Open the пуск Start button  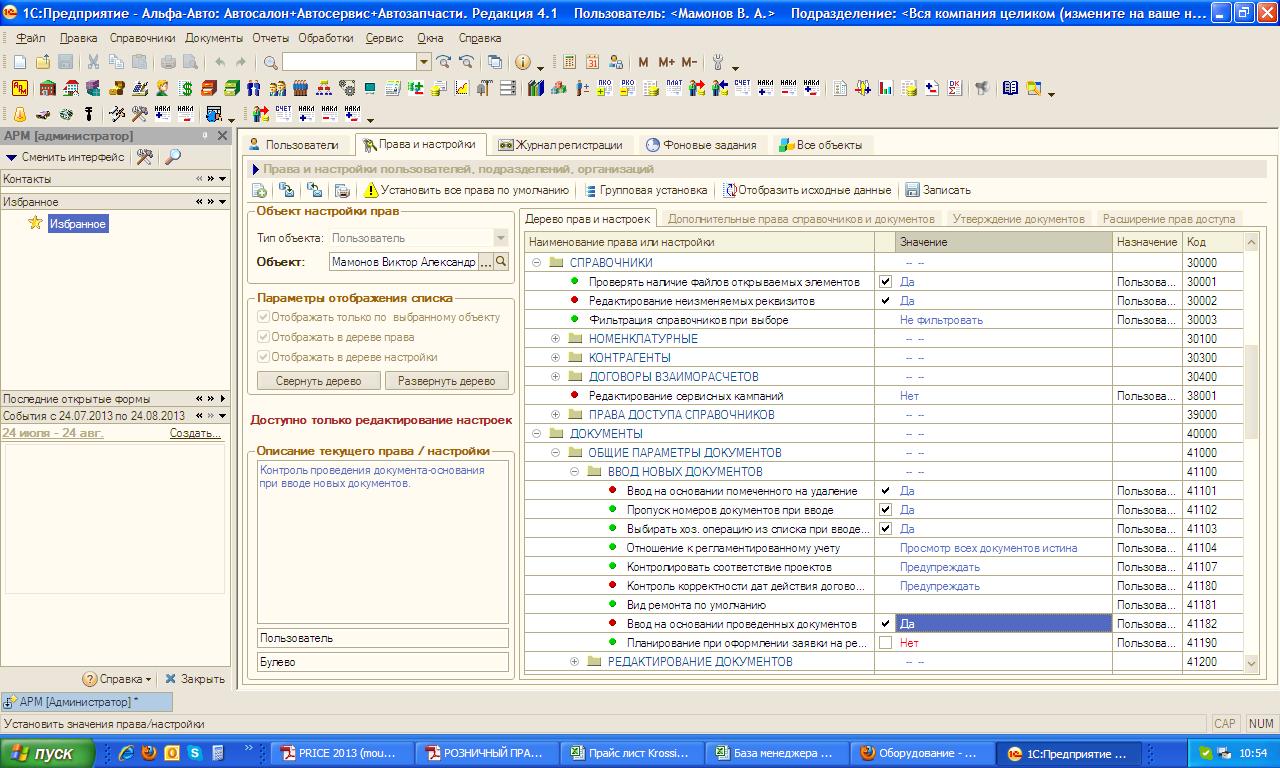click(x=47, y=753)
